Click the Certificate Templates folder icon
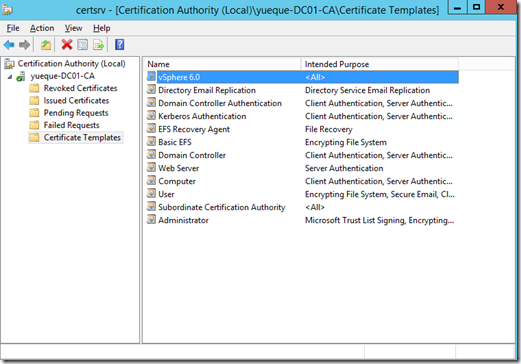The image size is (521, 364). 34,138
